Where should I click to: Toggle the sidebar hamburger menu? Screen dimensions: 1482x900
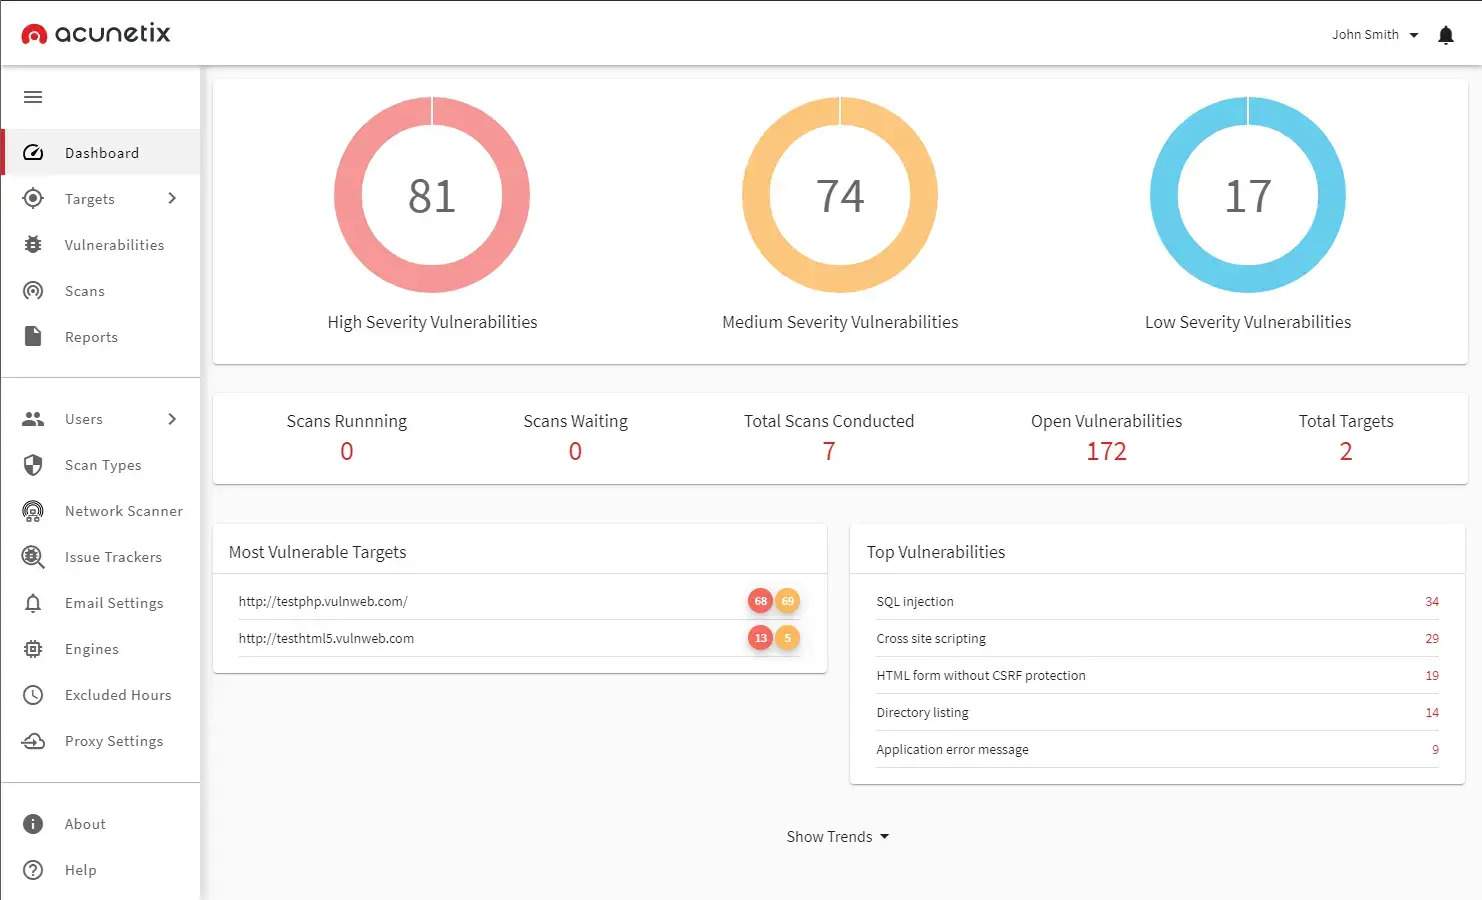click(x=33, y=97)
